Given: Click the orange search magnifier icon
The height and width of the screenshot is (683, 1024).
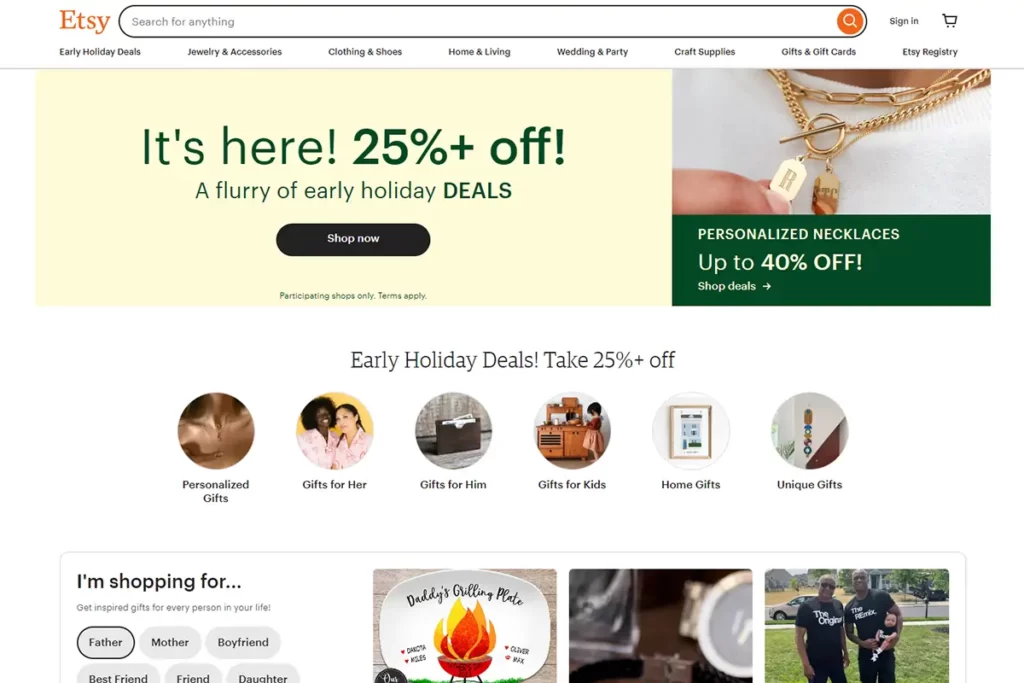Looking at the screenshot, I should tap(849, 22).
